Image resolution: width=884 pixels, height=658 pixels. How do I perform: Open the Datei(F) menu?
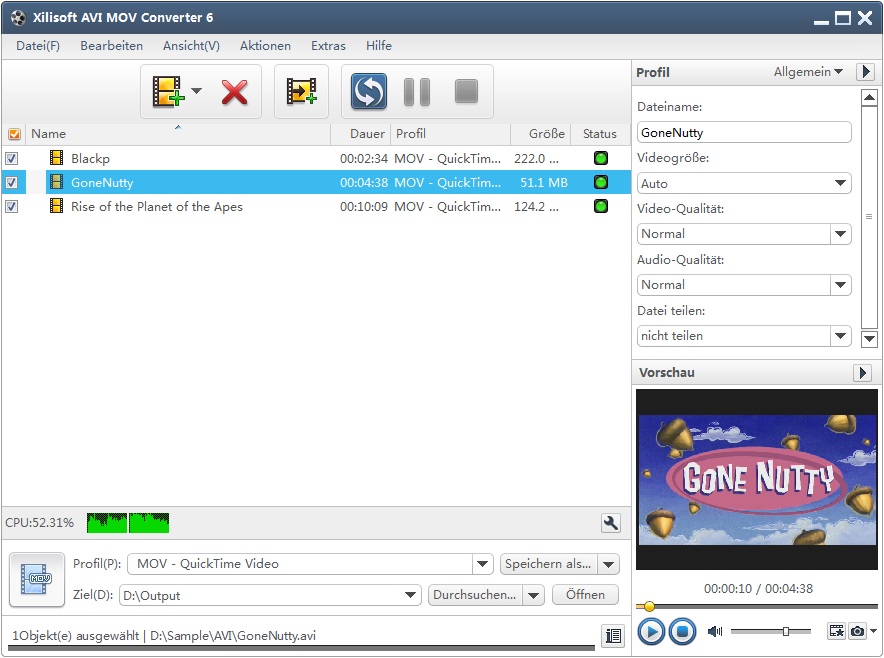(x=38, y=46)
